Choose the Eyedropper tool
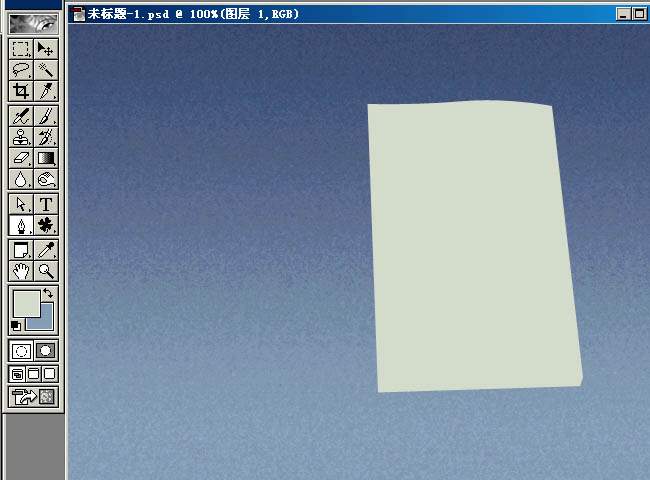 [x=46, y=250]
